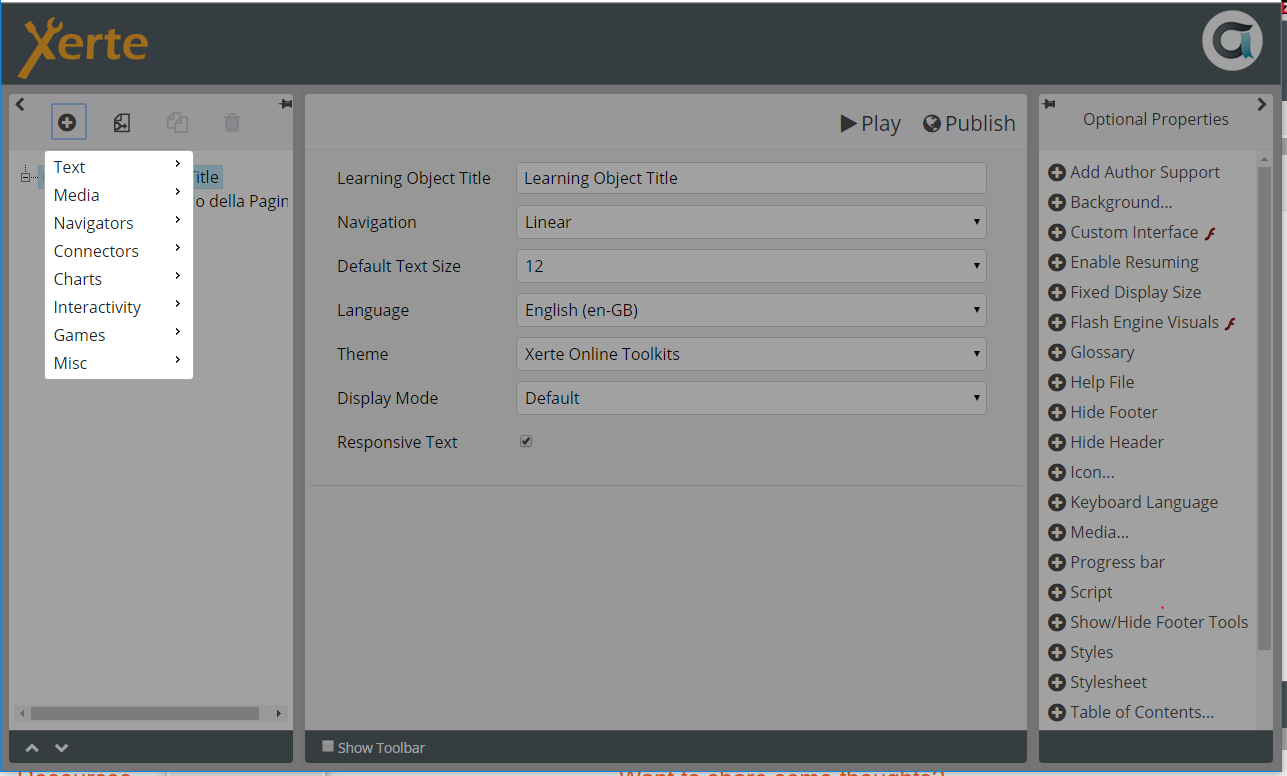Toggle the Responsive Text checkbox
Image resolution: width=1287 pixels, height=776 pixels.
pyautogui.click(x=526, y=441)
